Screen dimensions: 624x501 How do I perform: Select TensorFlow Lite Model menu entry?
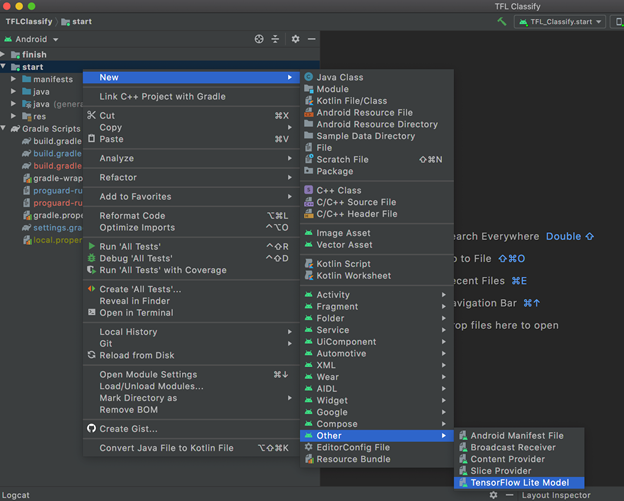[519, 483]
